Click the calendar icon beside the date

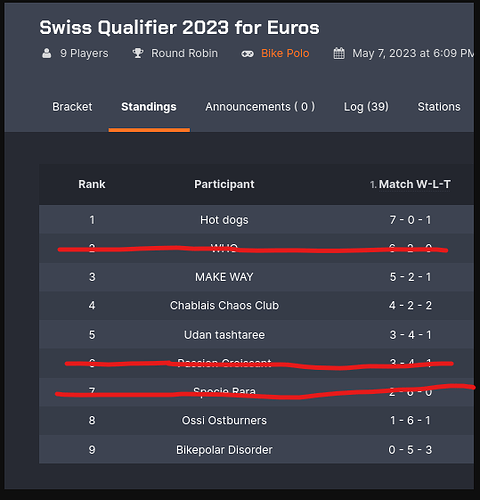(339, 53)
